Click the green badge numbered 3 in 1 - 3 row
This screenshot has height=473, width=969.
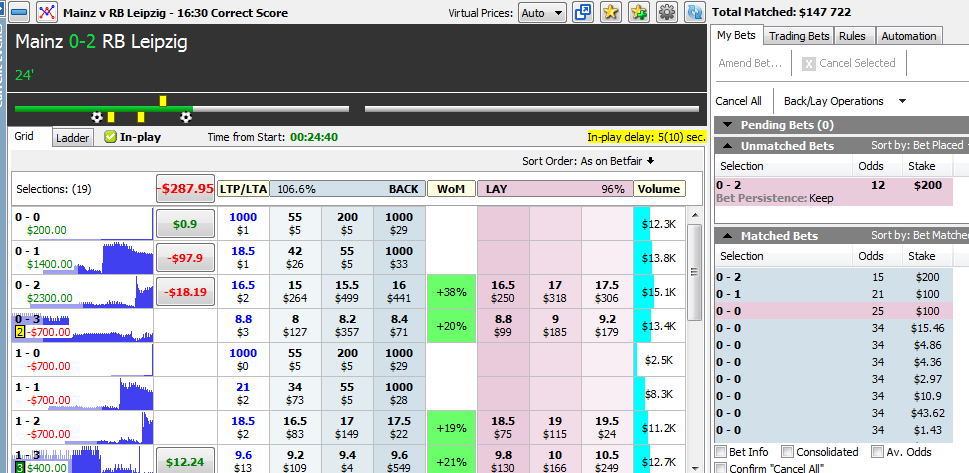(x=19, y=467)
